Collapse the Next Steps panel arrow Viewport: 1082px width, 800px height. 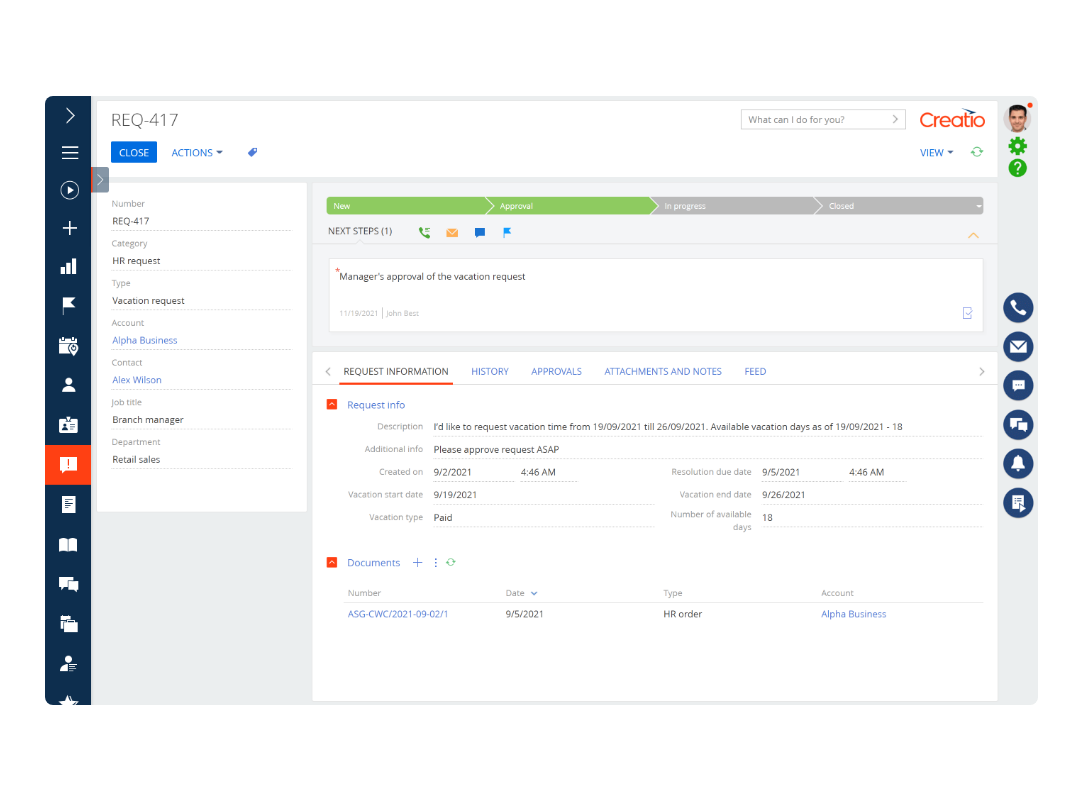point(973,235)
